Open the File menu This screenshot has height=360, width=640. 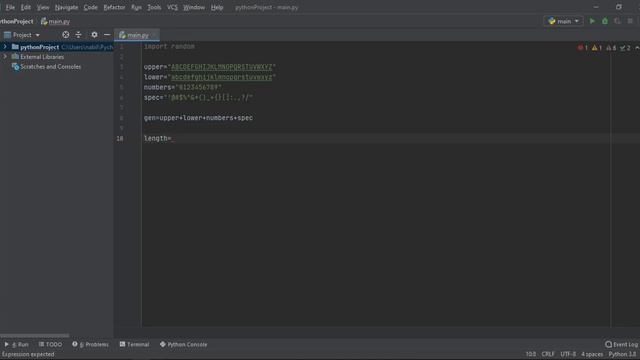click(x=10, y=7)
